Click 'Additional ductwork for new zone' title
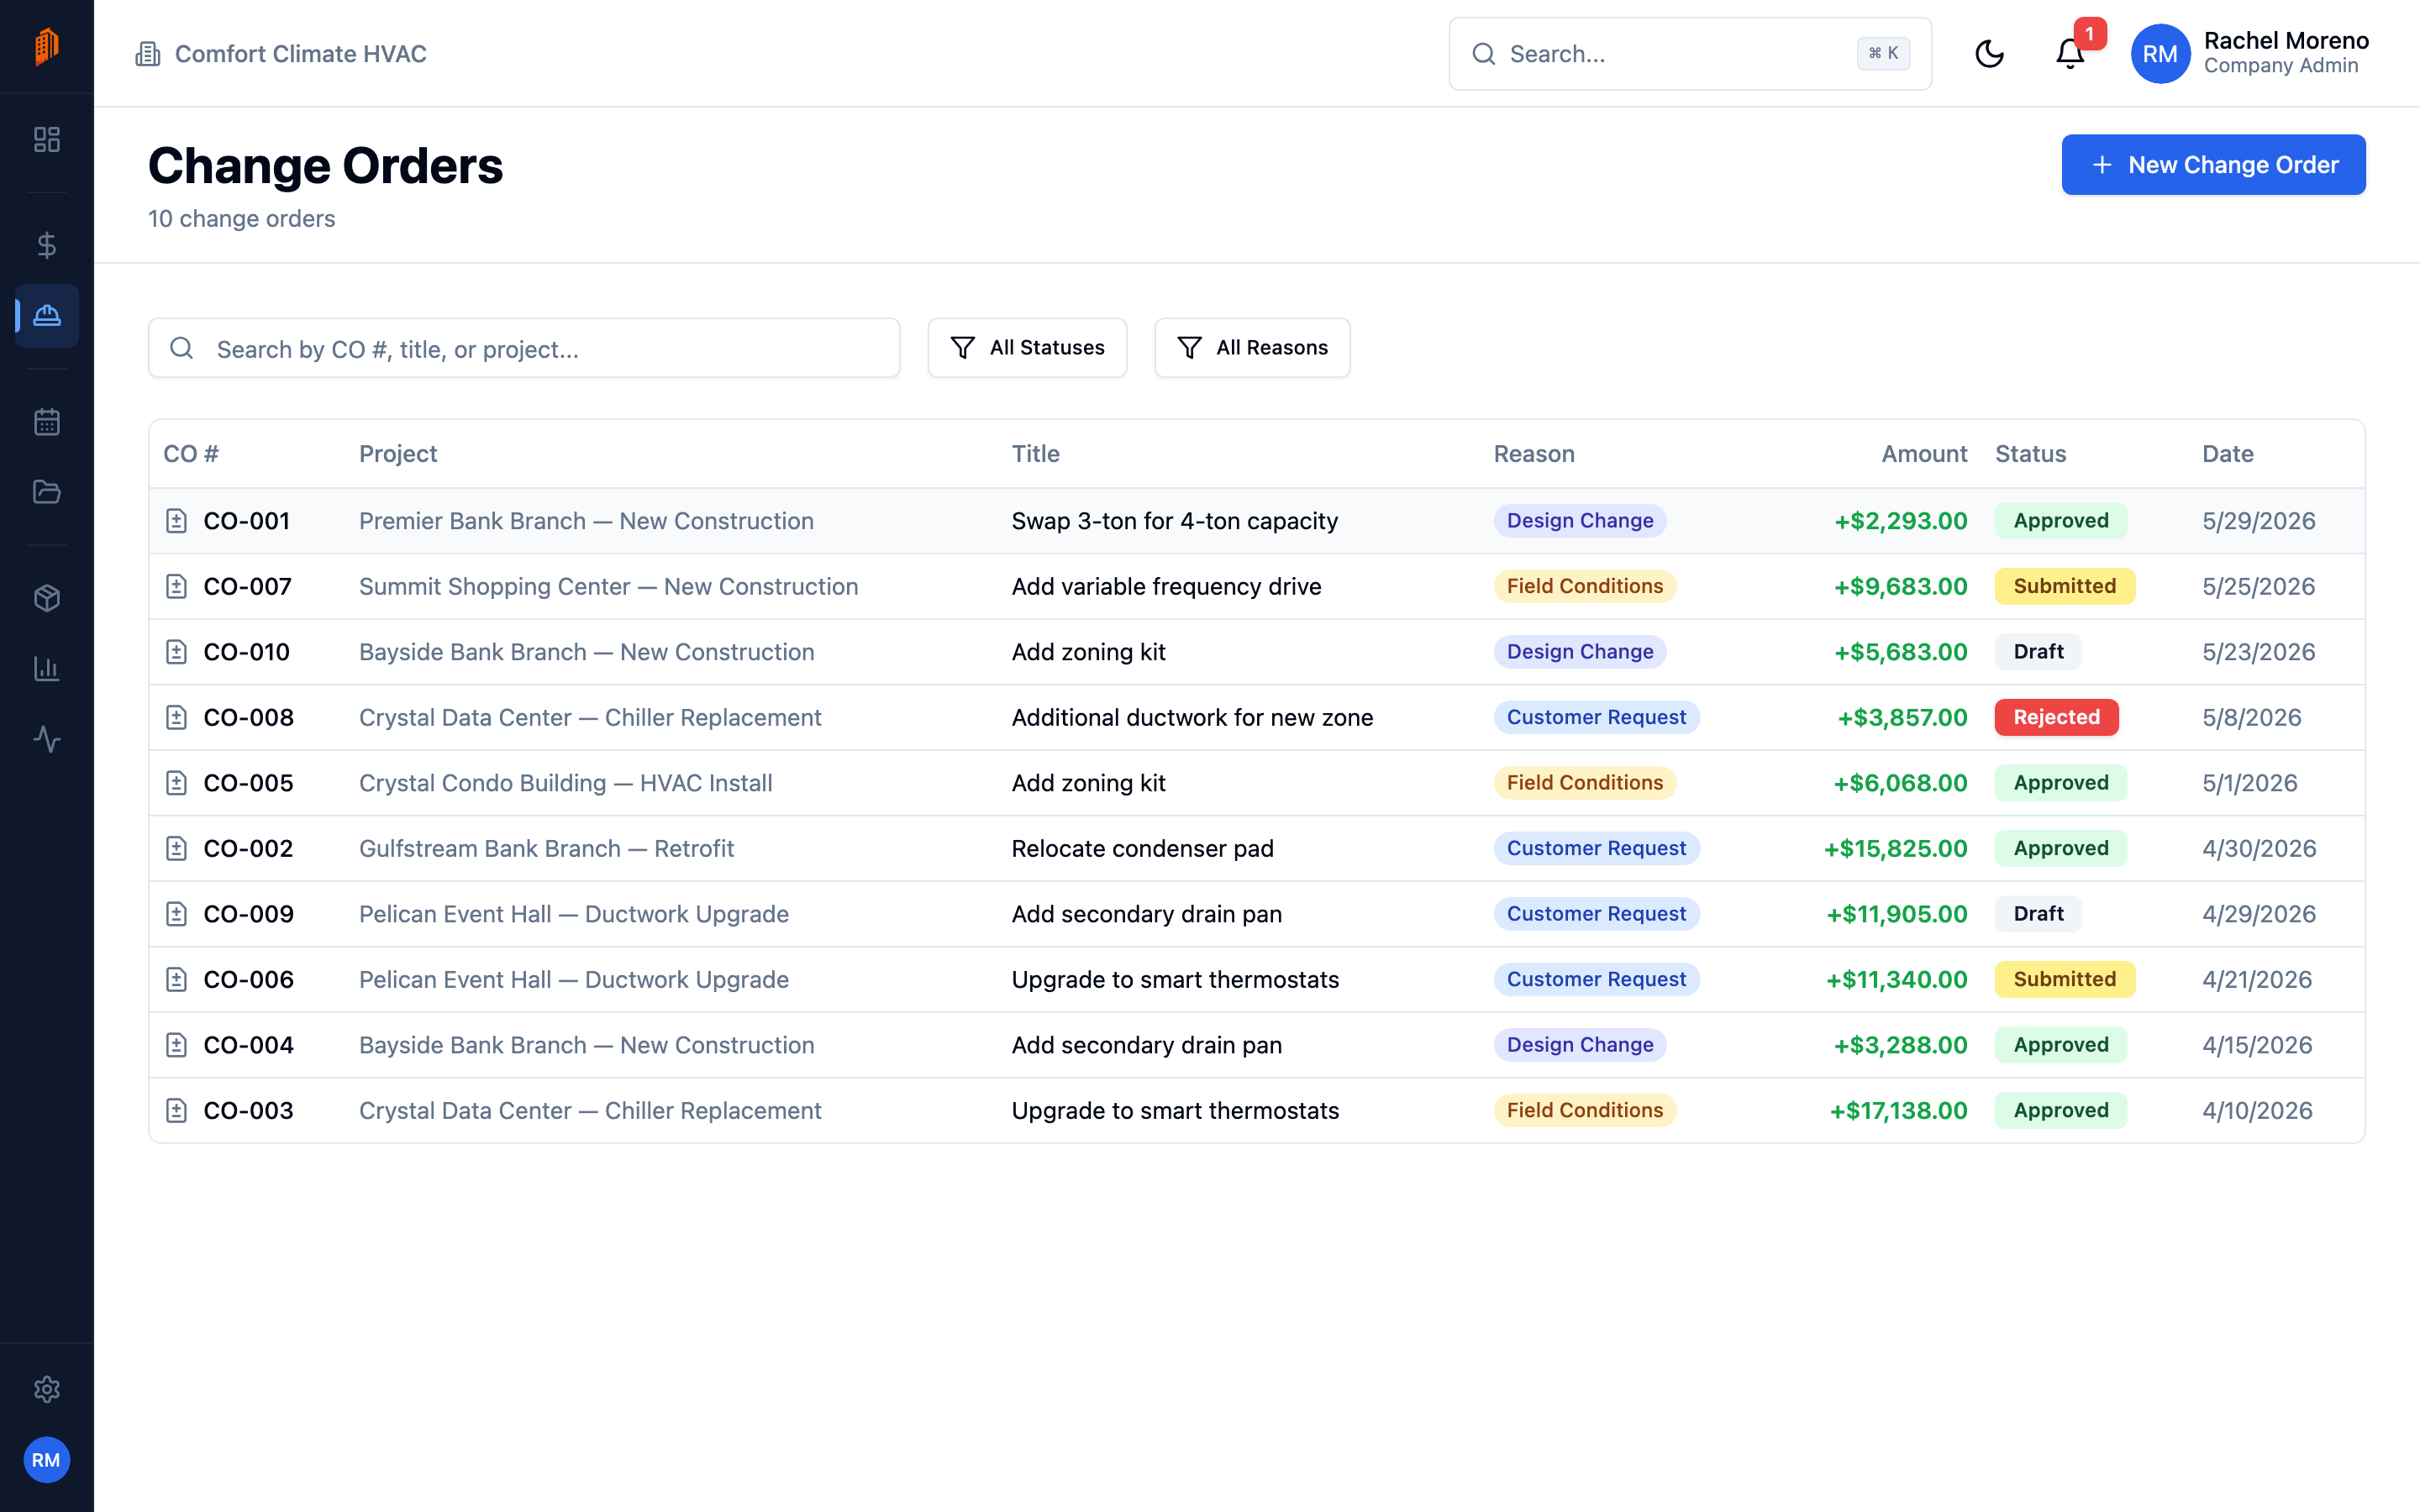2420x1512 pixels. (1192, 717)
